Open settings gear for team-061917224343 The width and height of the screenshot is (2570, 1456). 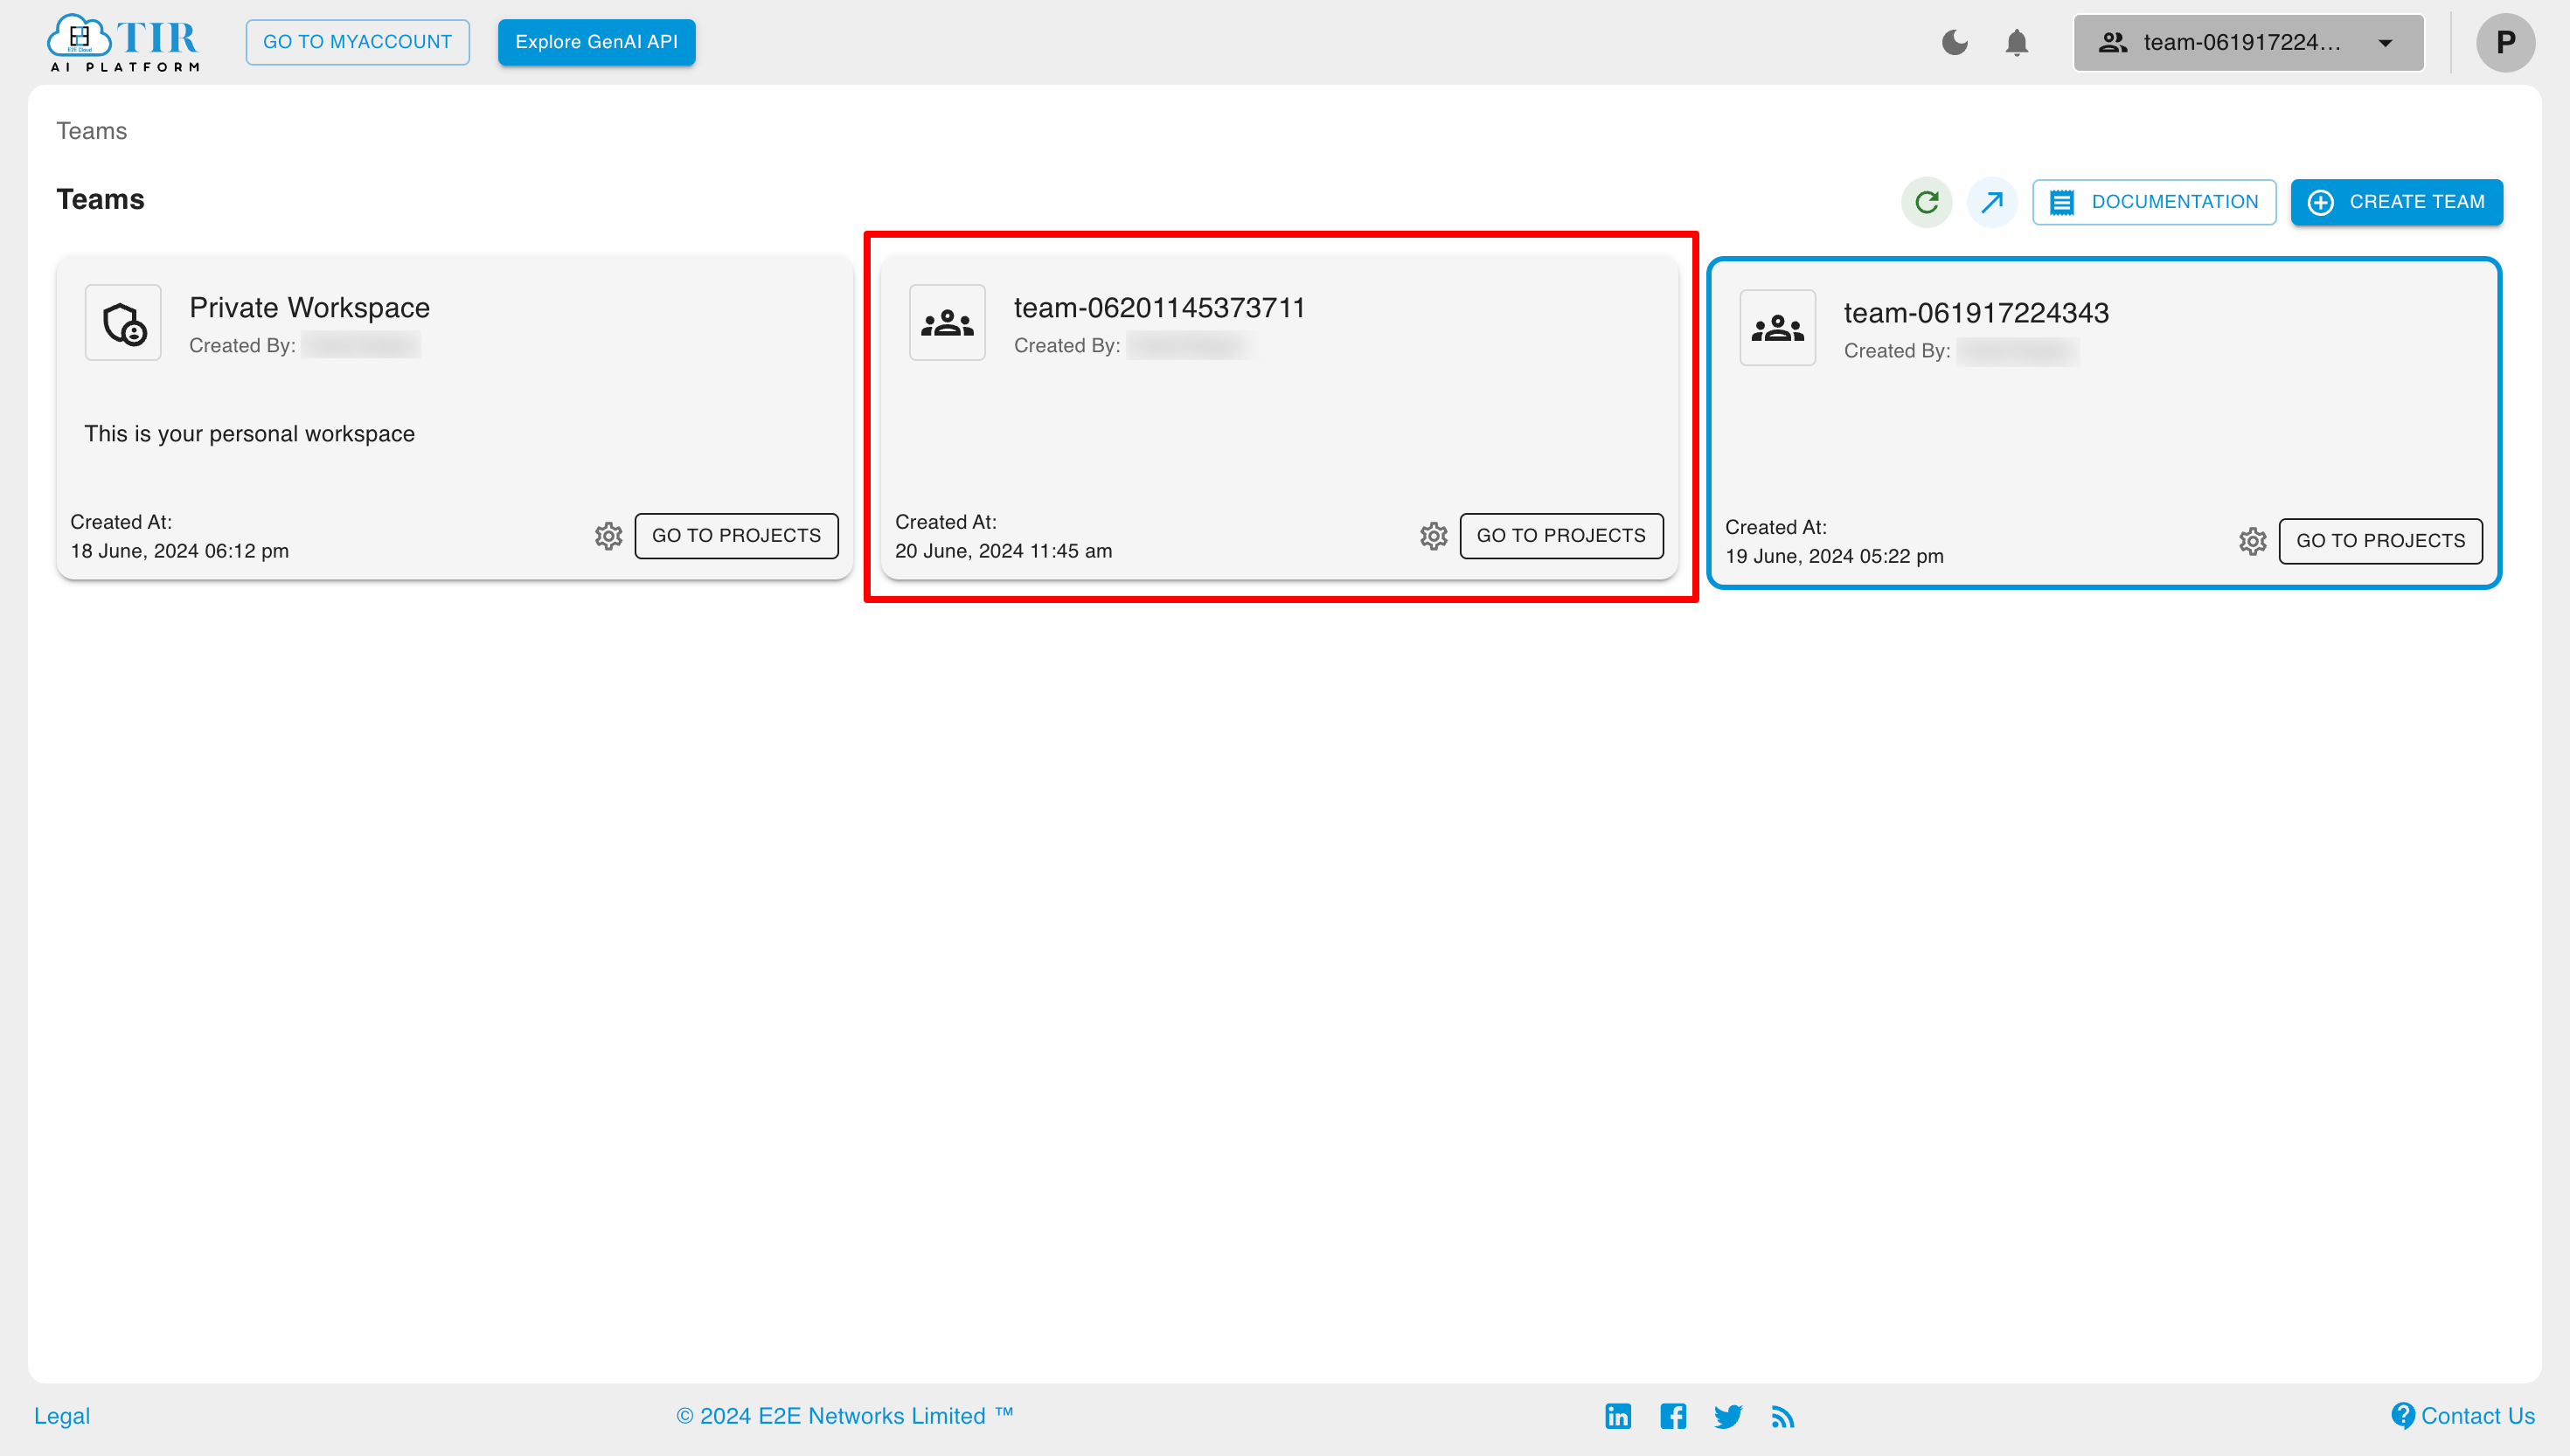click(x=2252, y=541)
